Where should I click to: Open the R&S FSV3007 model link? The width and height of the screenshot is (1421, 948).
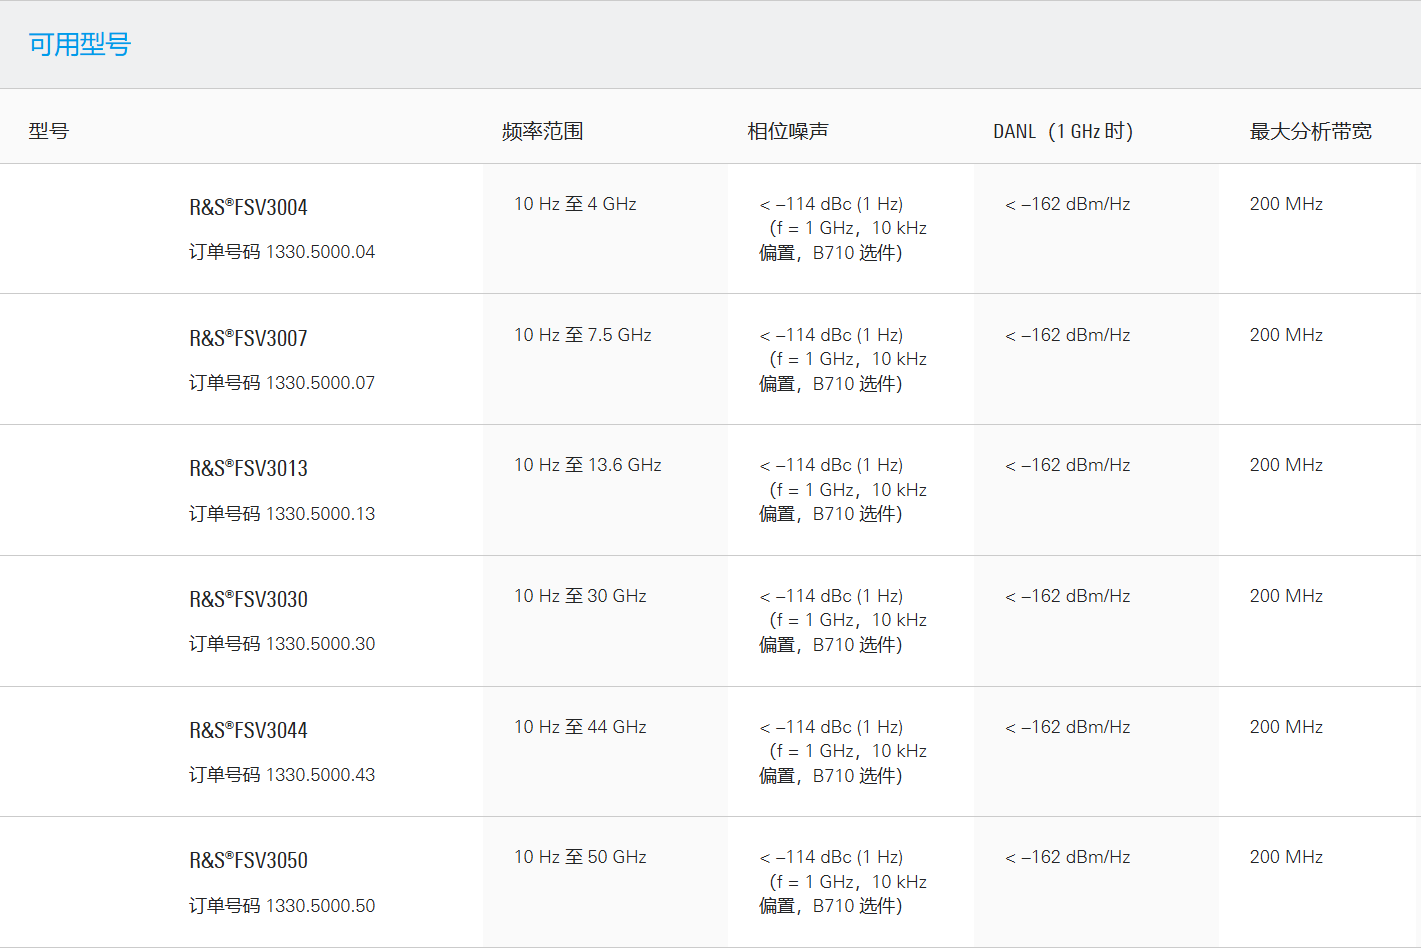point(248,338)
